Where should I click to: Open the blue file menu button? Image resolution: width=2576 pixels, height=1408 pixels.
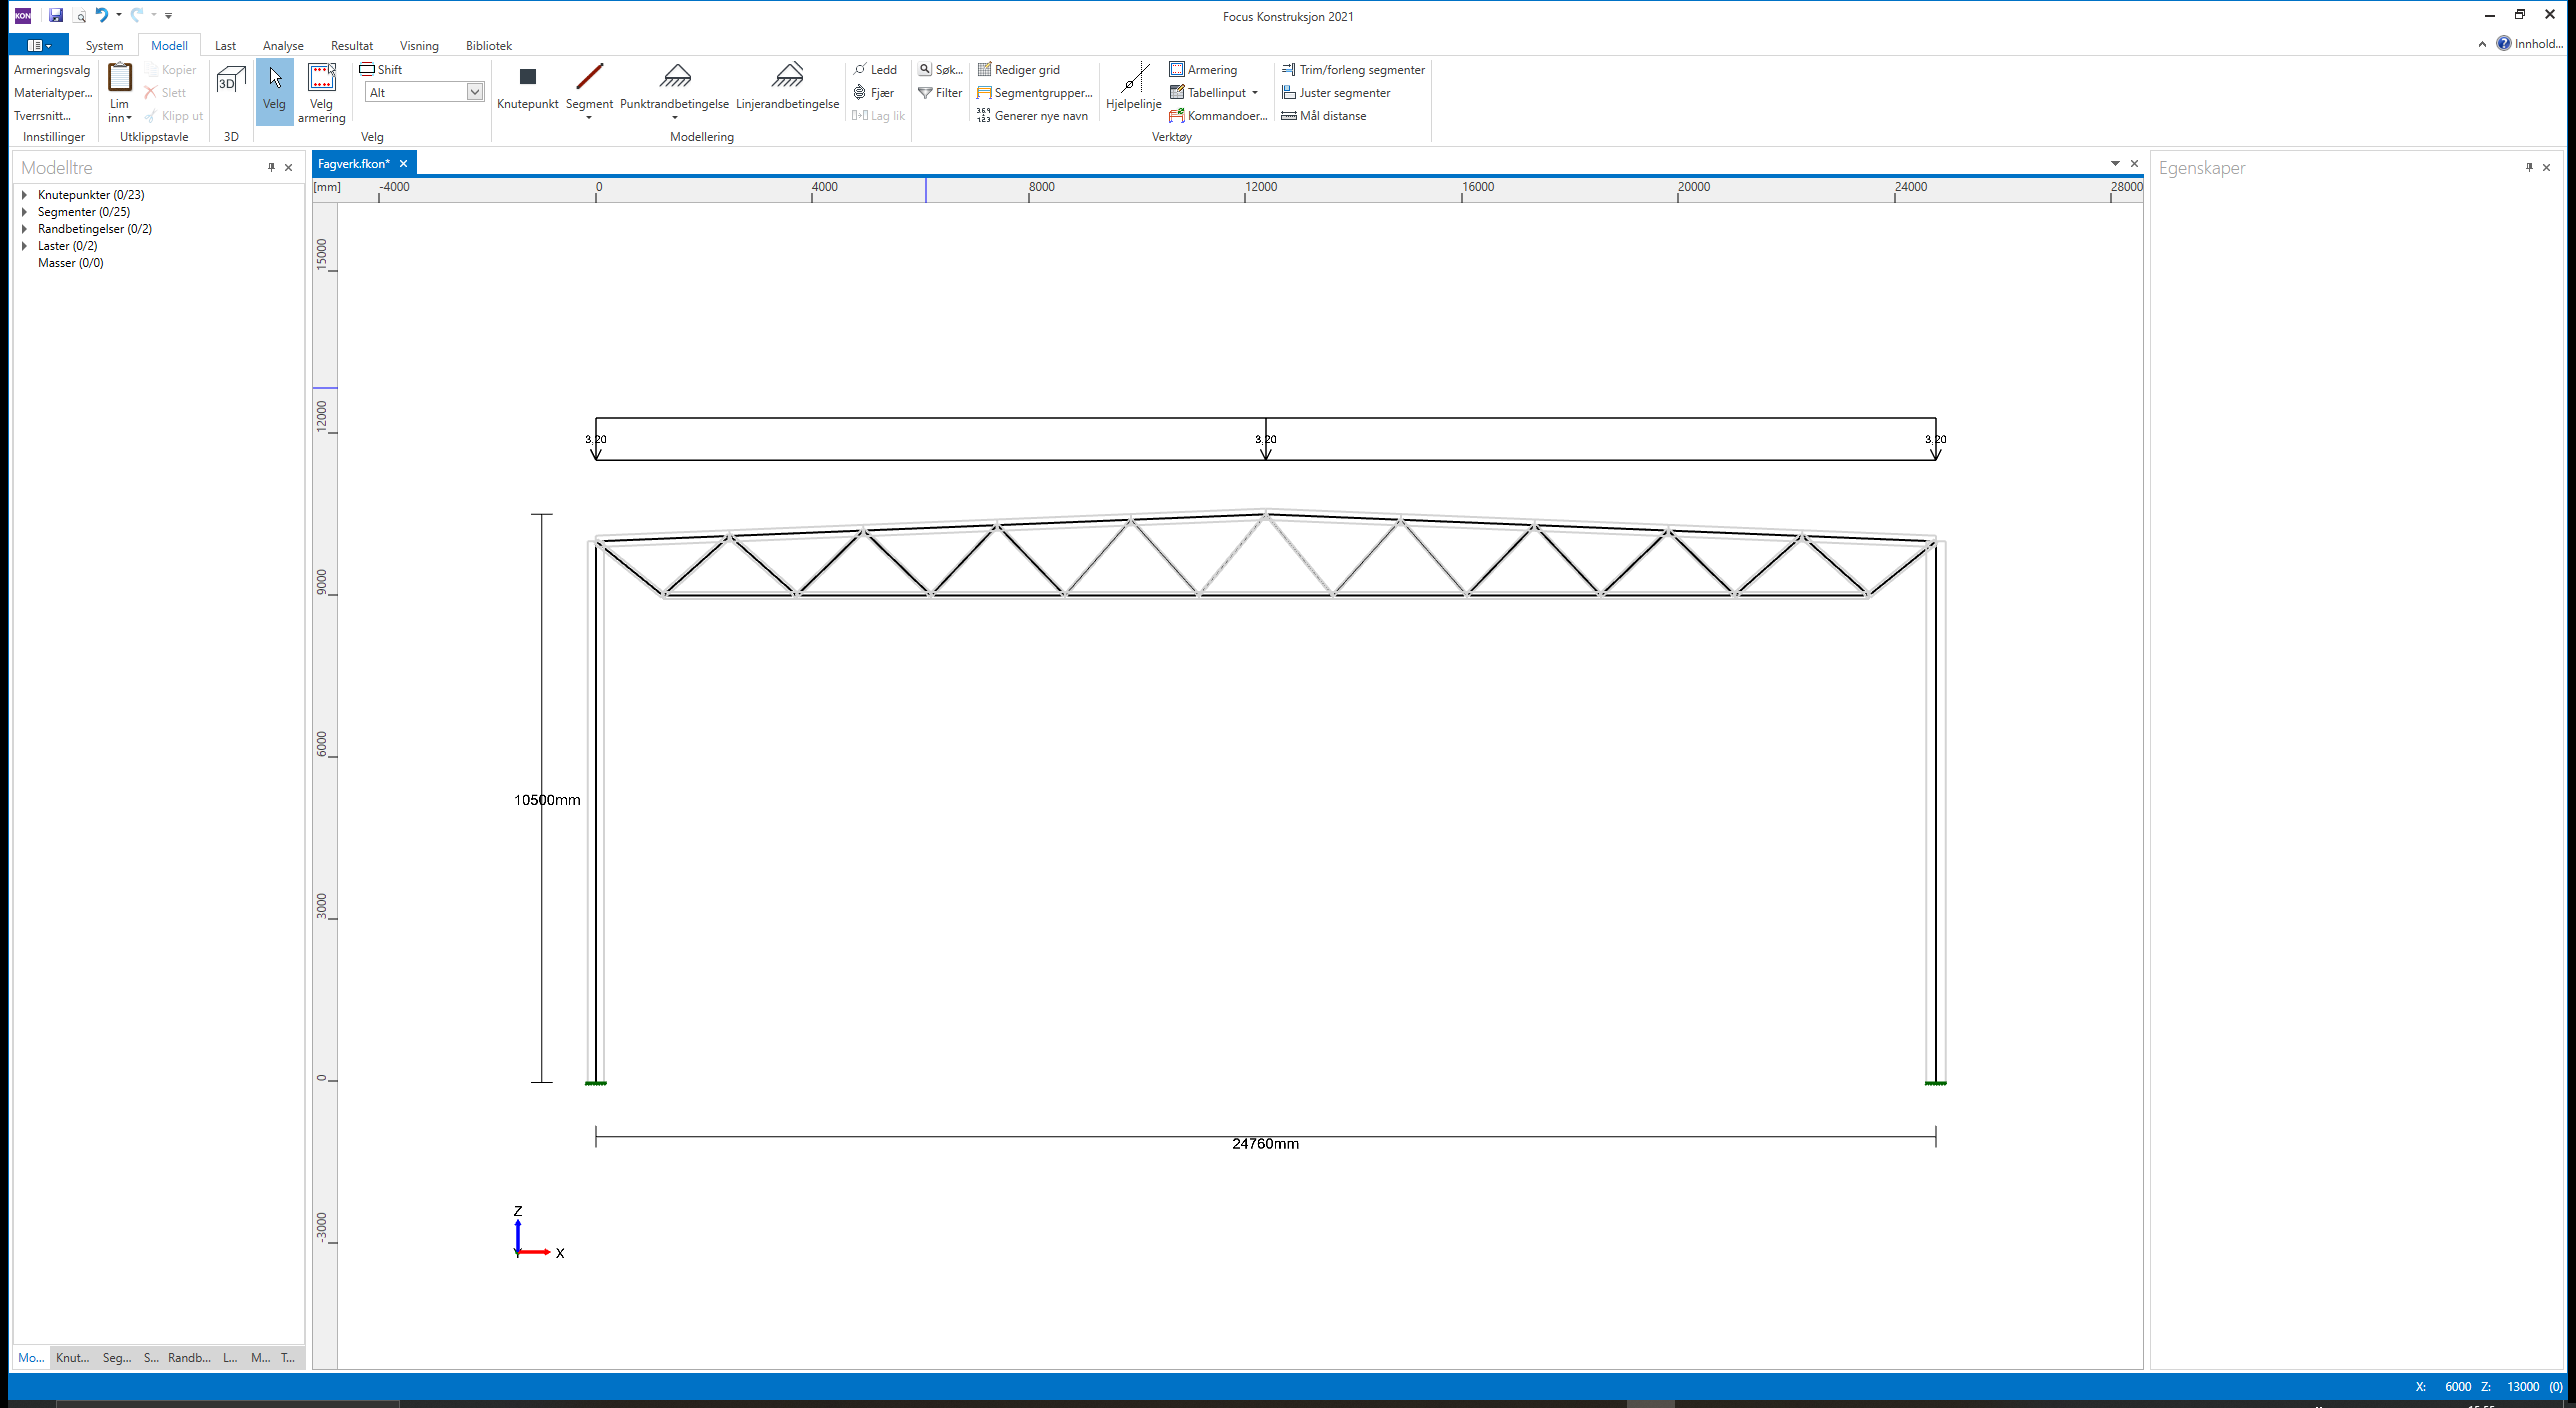(x=39, y=45)
